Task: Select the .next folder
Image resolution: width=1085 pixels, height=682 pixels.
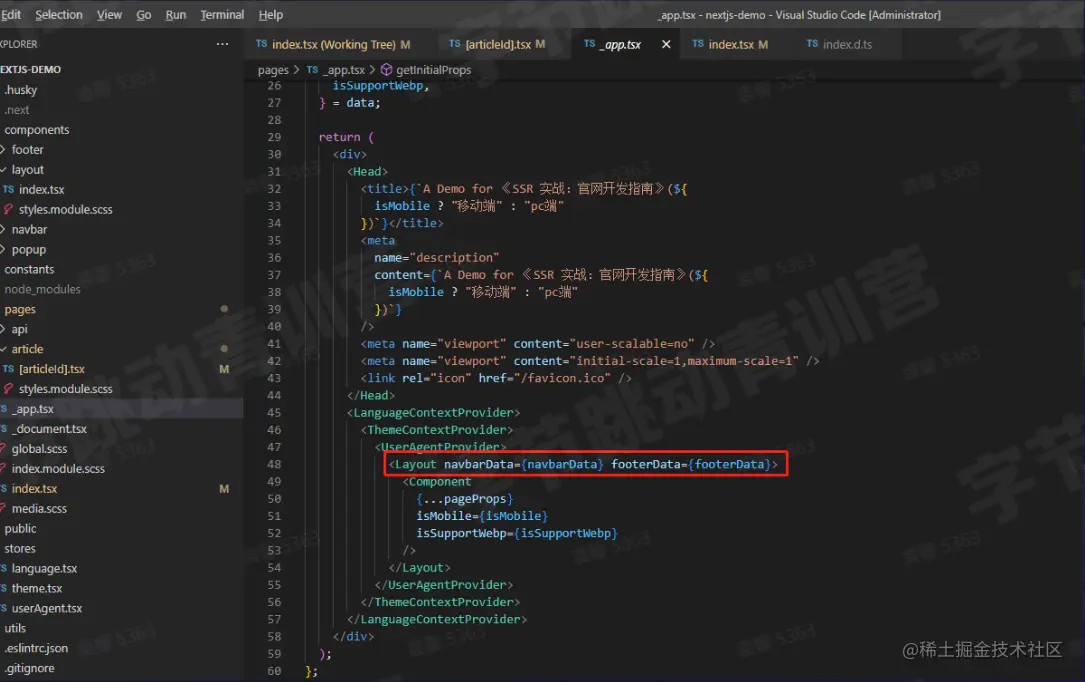Action: coord(17,110)
